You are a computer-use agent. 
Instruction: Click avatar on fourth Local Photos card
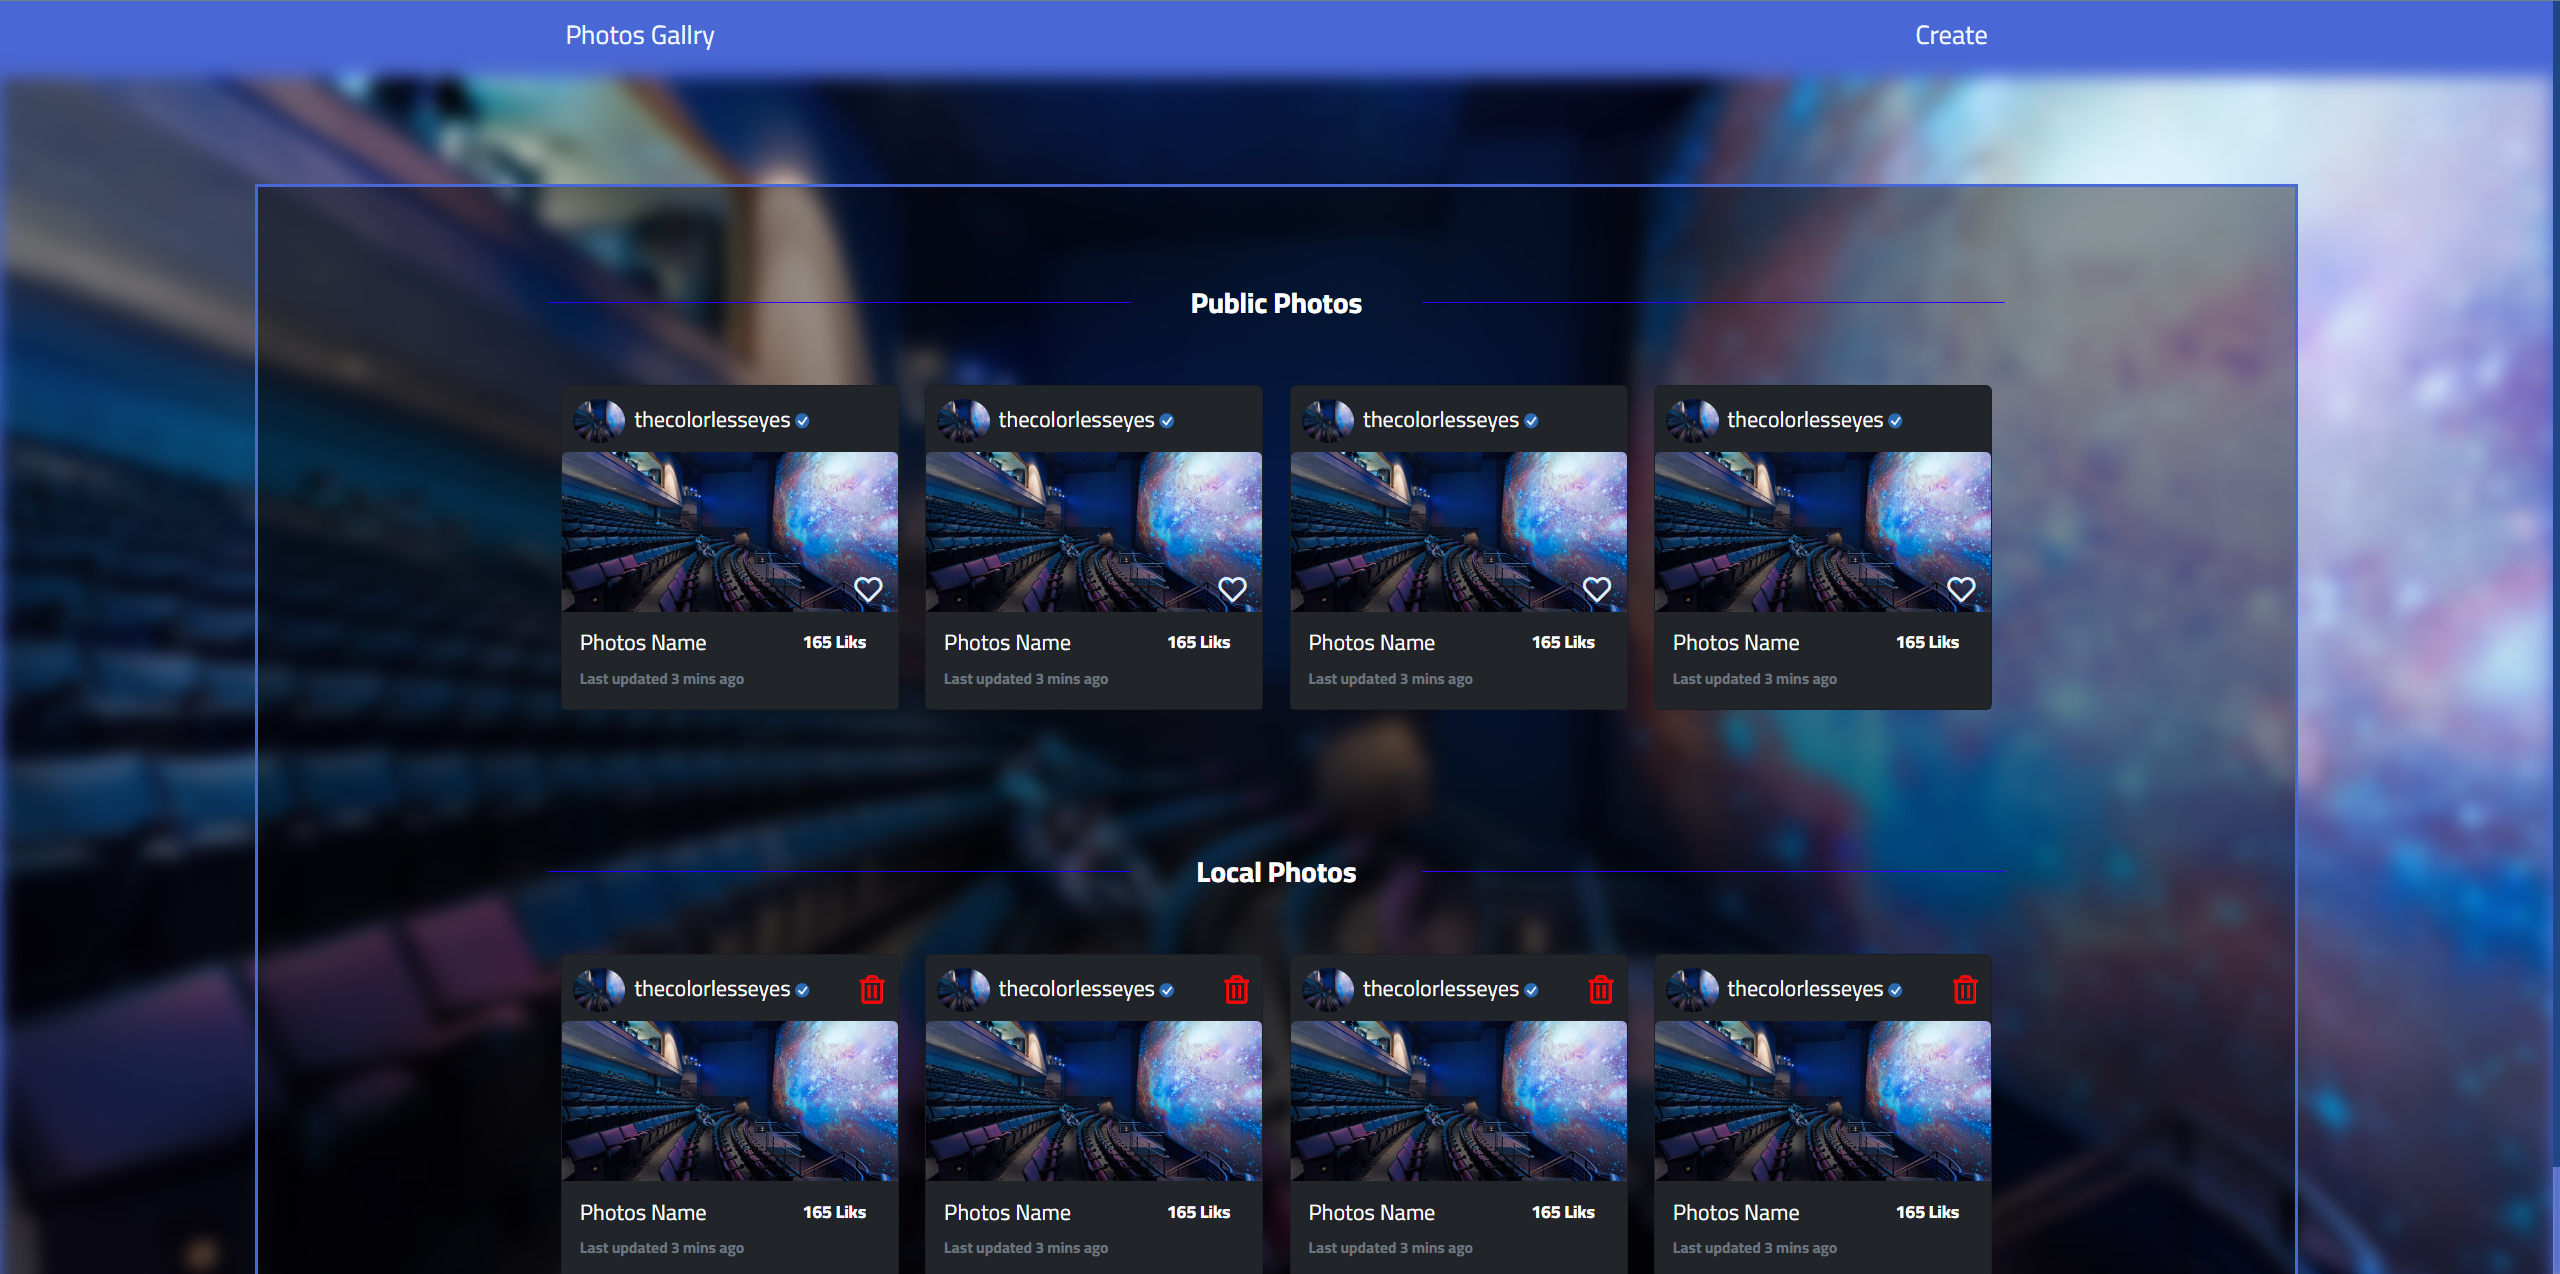tap(1692, 989)
